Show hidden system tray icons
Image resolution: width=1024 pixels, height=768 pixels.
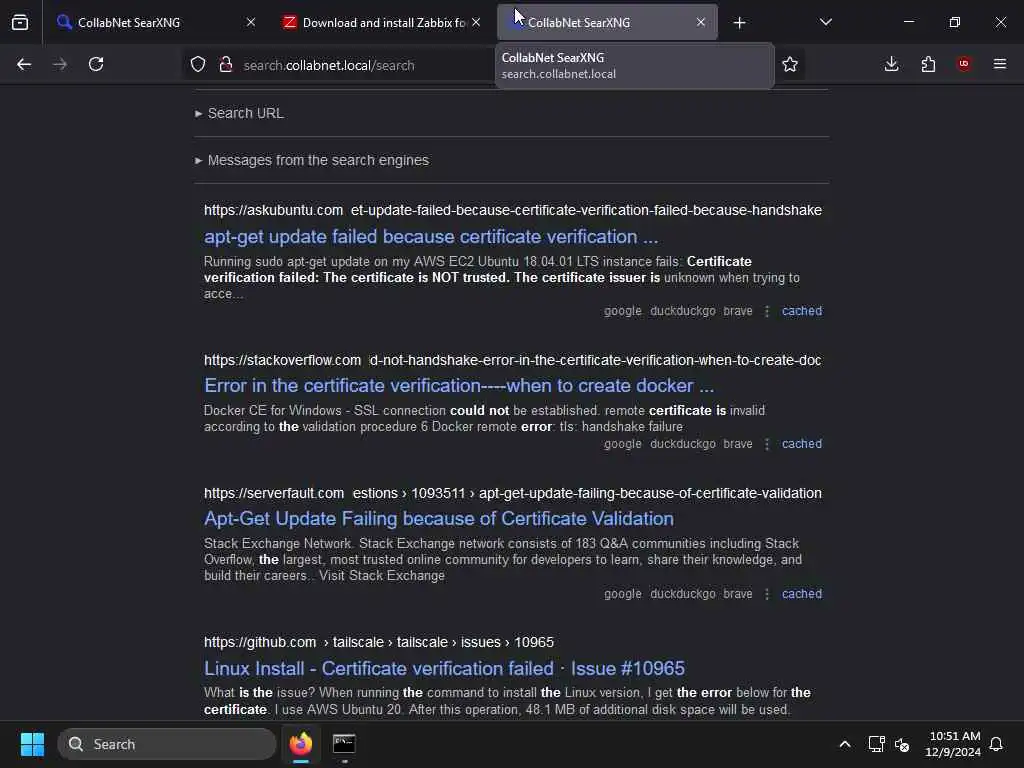tap(844, 744)
